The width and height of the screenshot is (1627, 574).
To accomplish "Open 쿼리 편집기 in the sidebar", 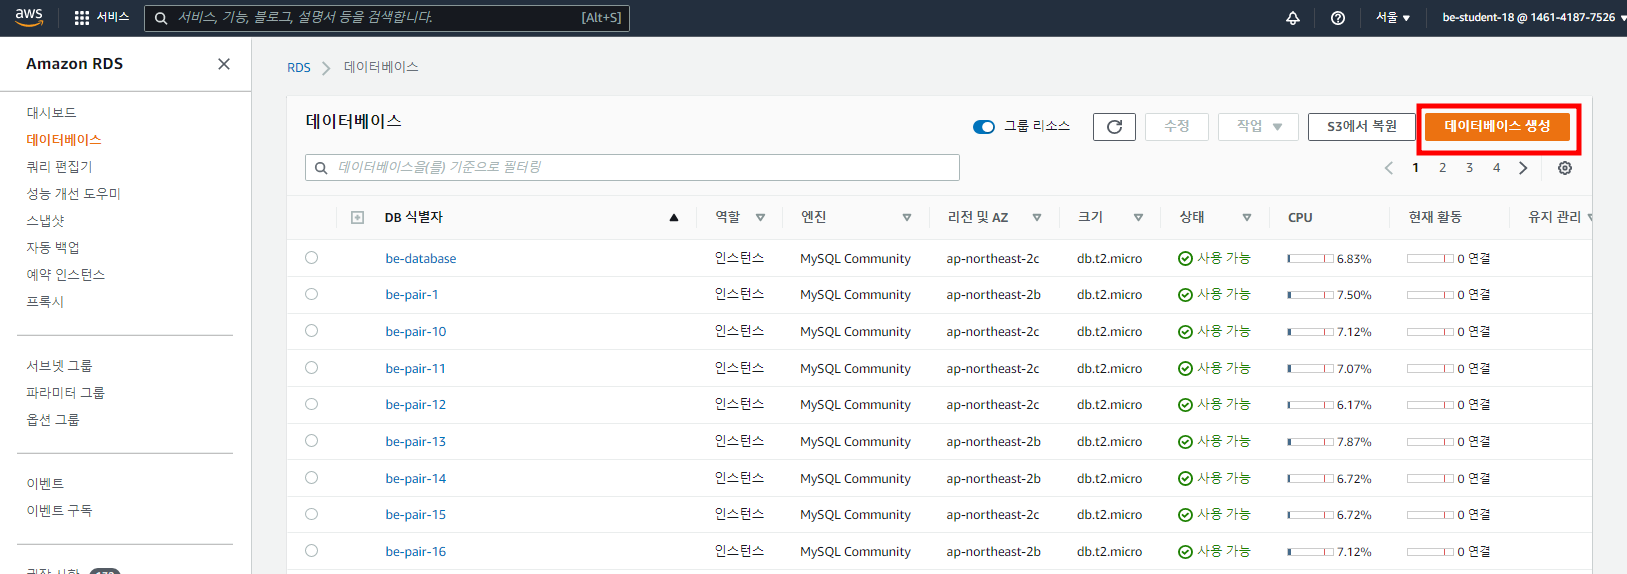I will [x=59, y=167].
